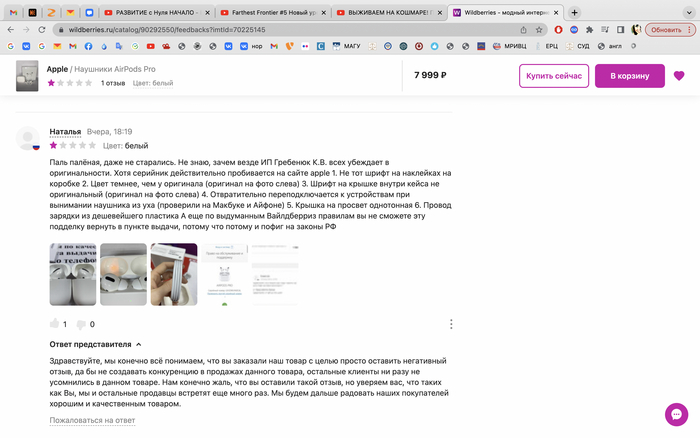Close the Farthest Frontier #5 tab

(324, 13)
